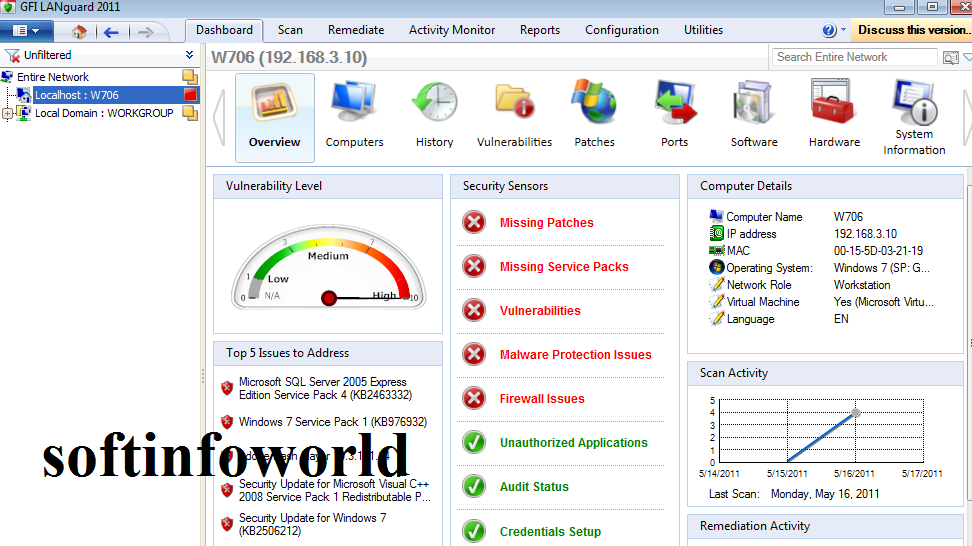Go back with the blue left arrow

(x=112, y=32)
